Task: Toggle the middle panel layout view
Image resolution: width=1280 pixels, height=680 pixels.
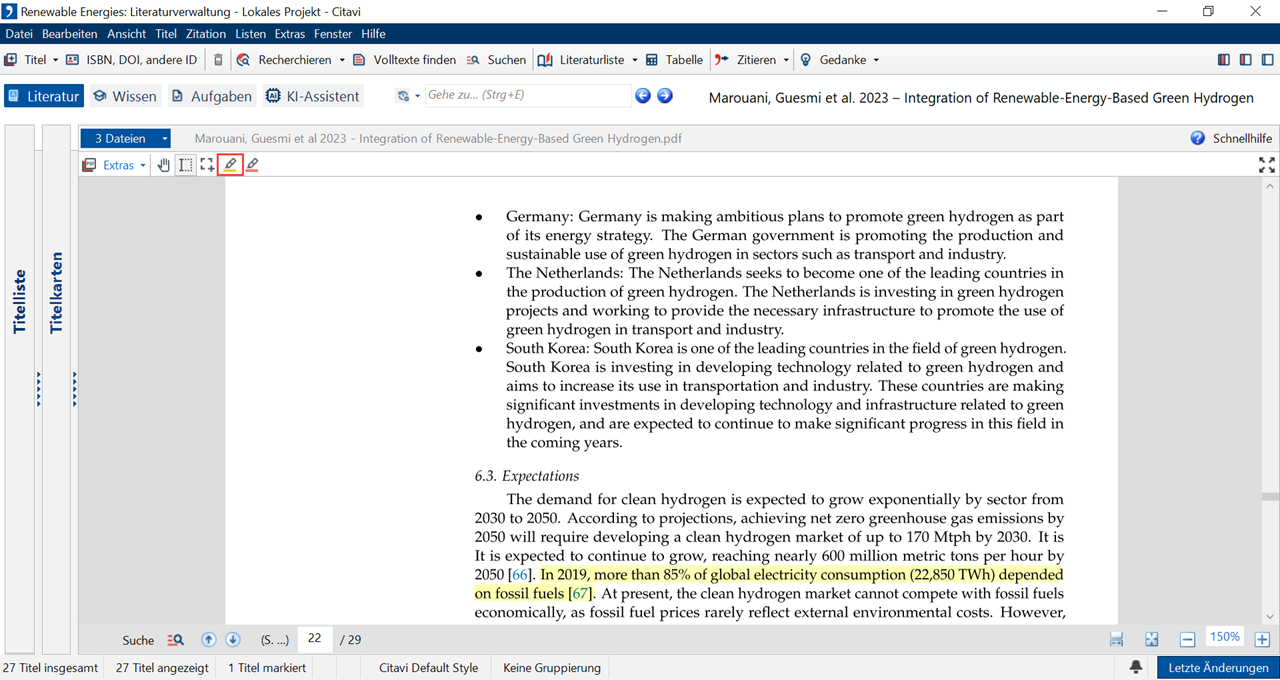Action: click(1245, 60)
